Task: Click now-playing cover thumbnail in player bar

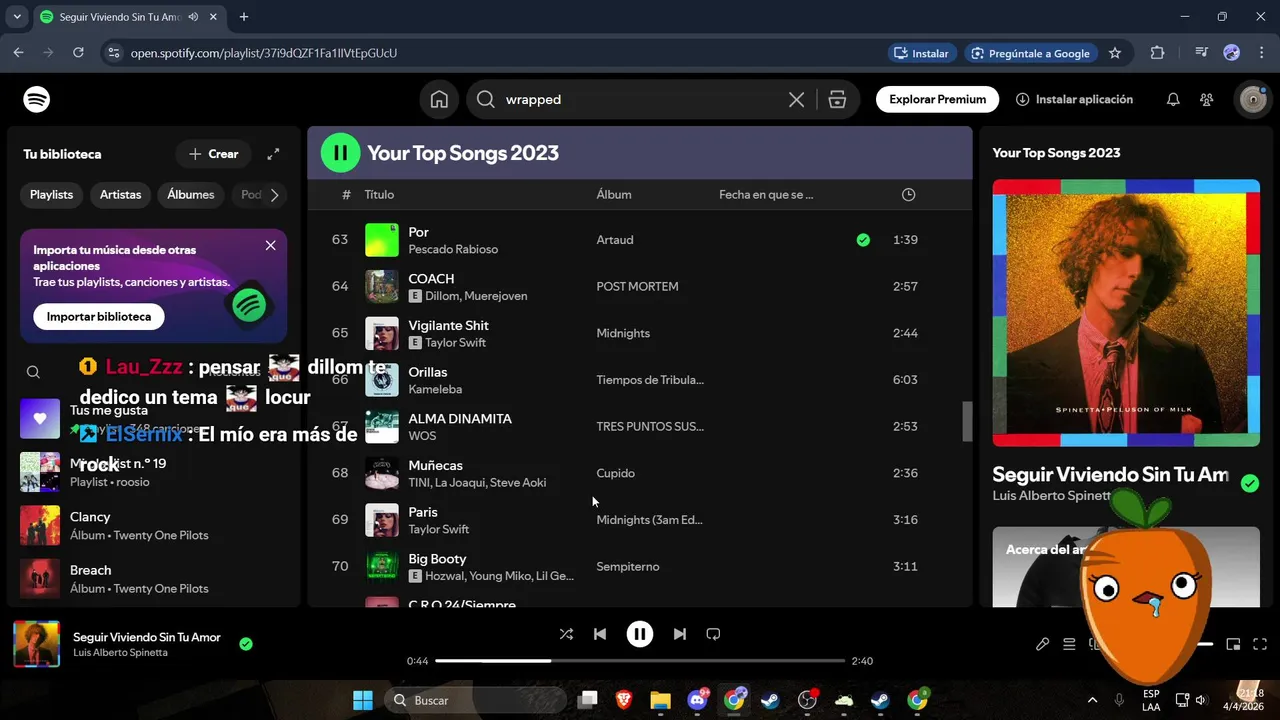Action: (37, 644)
